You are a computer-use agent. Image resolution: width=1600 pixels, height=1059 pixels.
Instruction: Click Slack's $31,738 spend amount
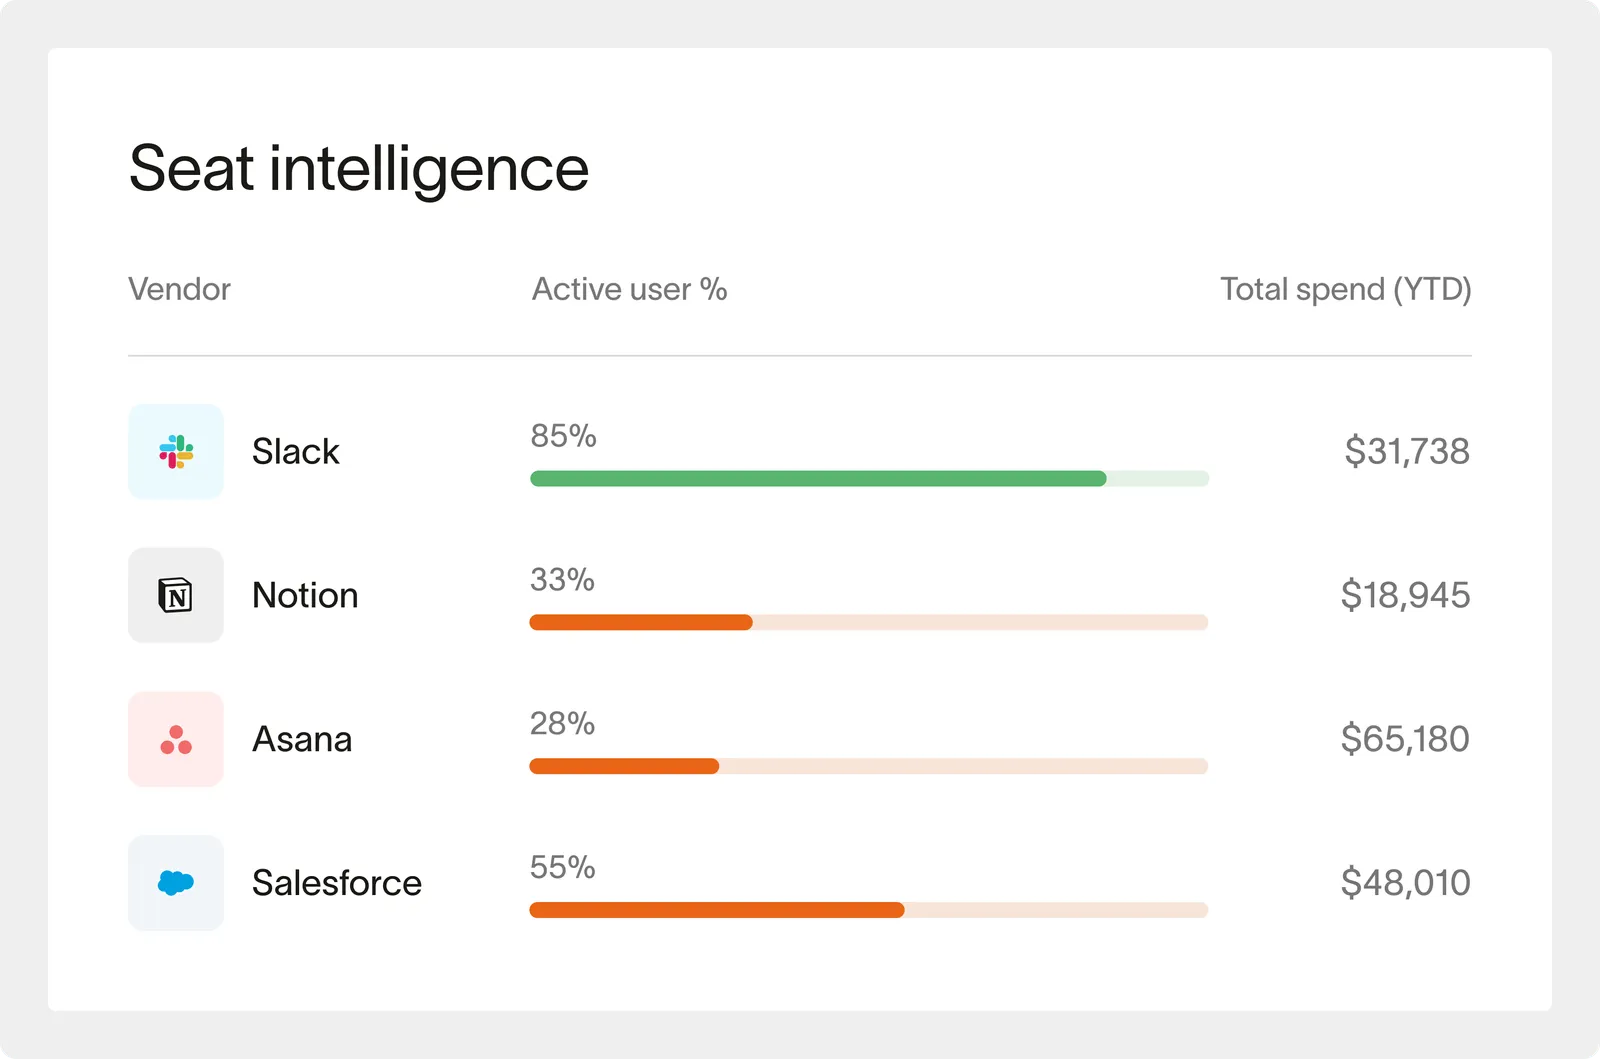tap(1406, 452)
